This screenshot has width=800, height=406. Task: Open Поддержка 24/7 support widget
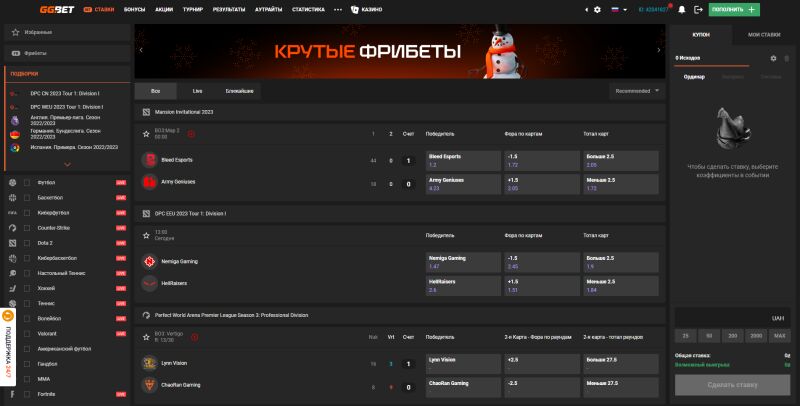[8, 346]
